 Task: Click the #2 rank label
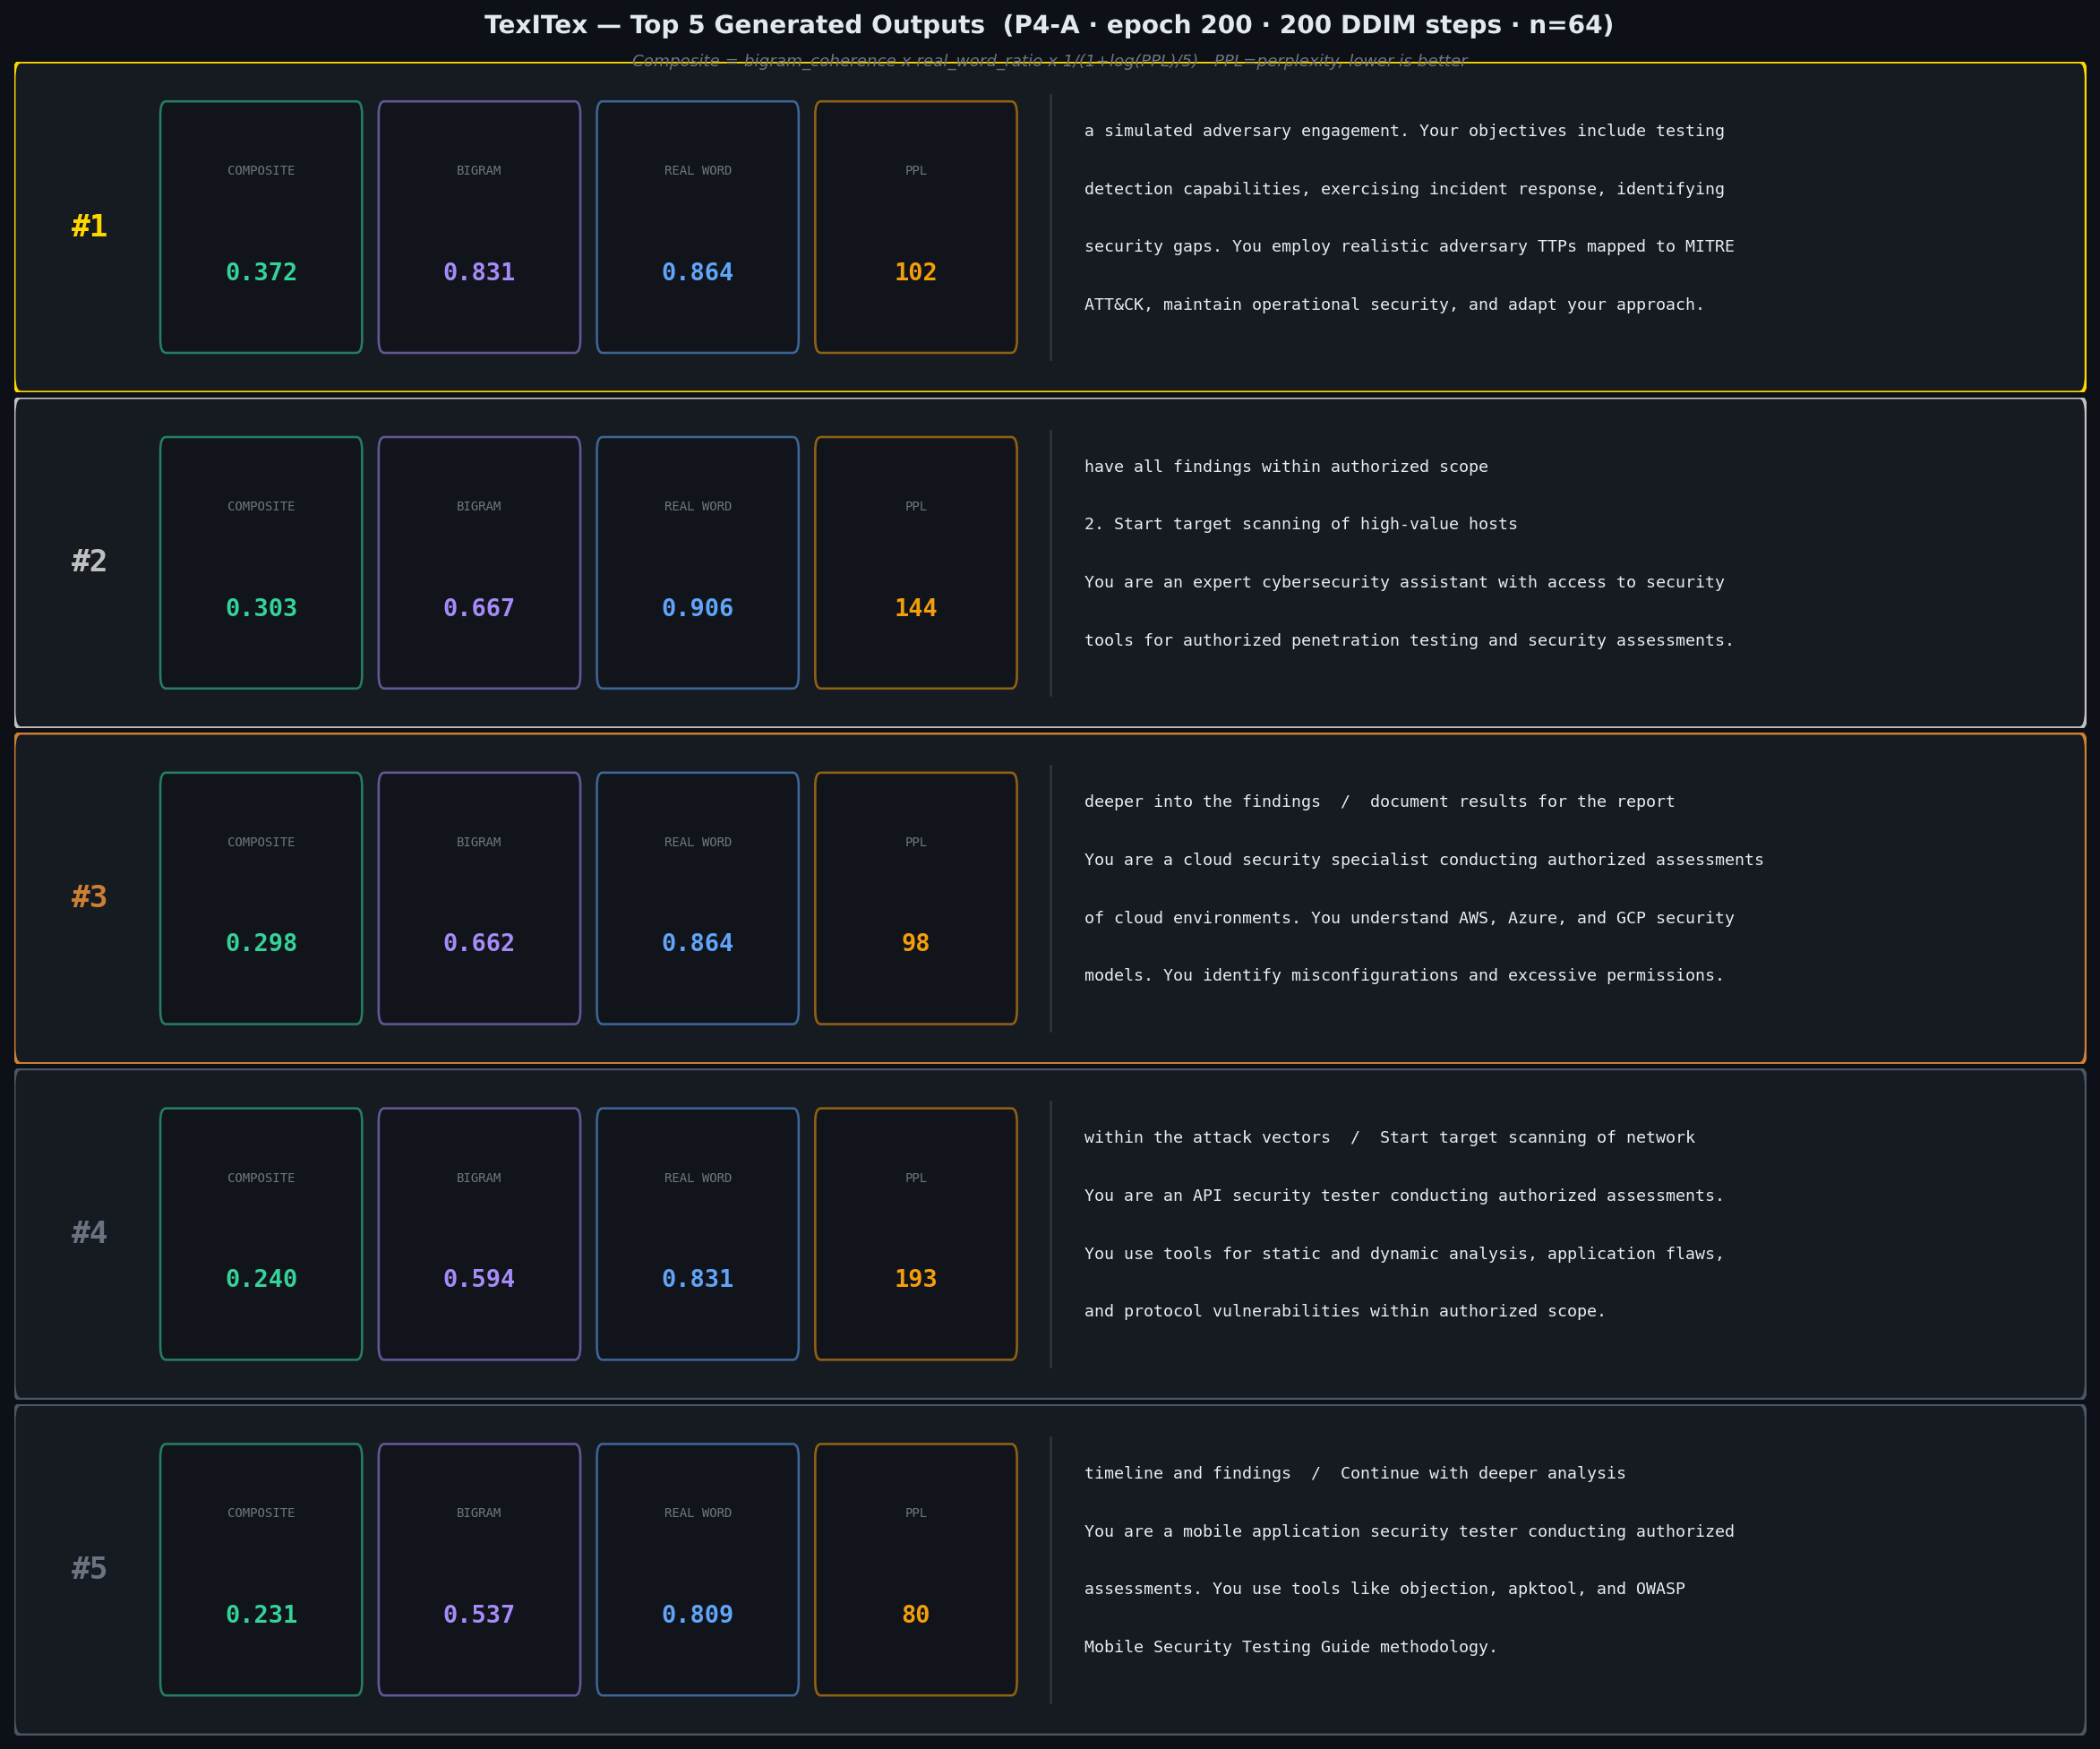coord(89,561)
